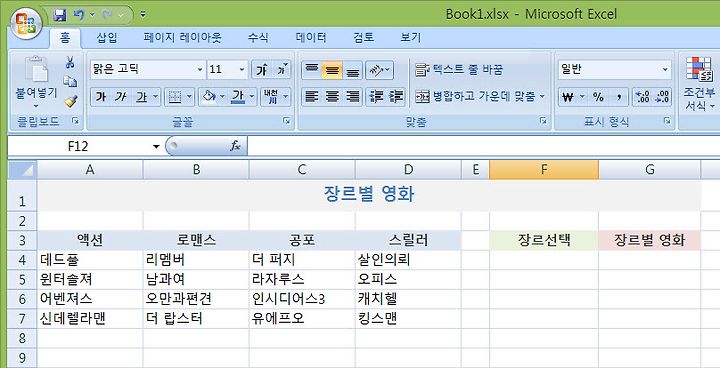This screenshot has width=720, height=368.
Task: Open the clipboard group dialog launcher
Action: coord(75,121)
